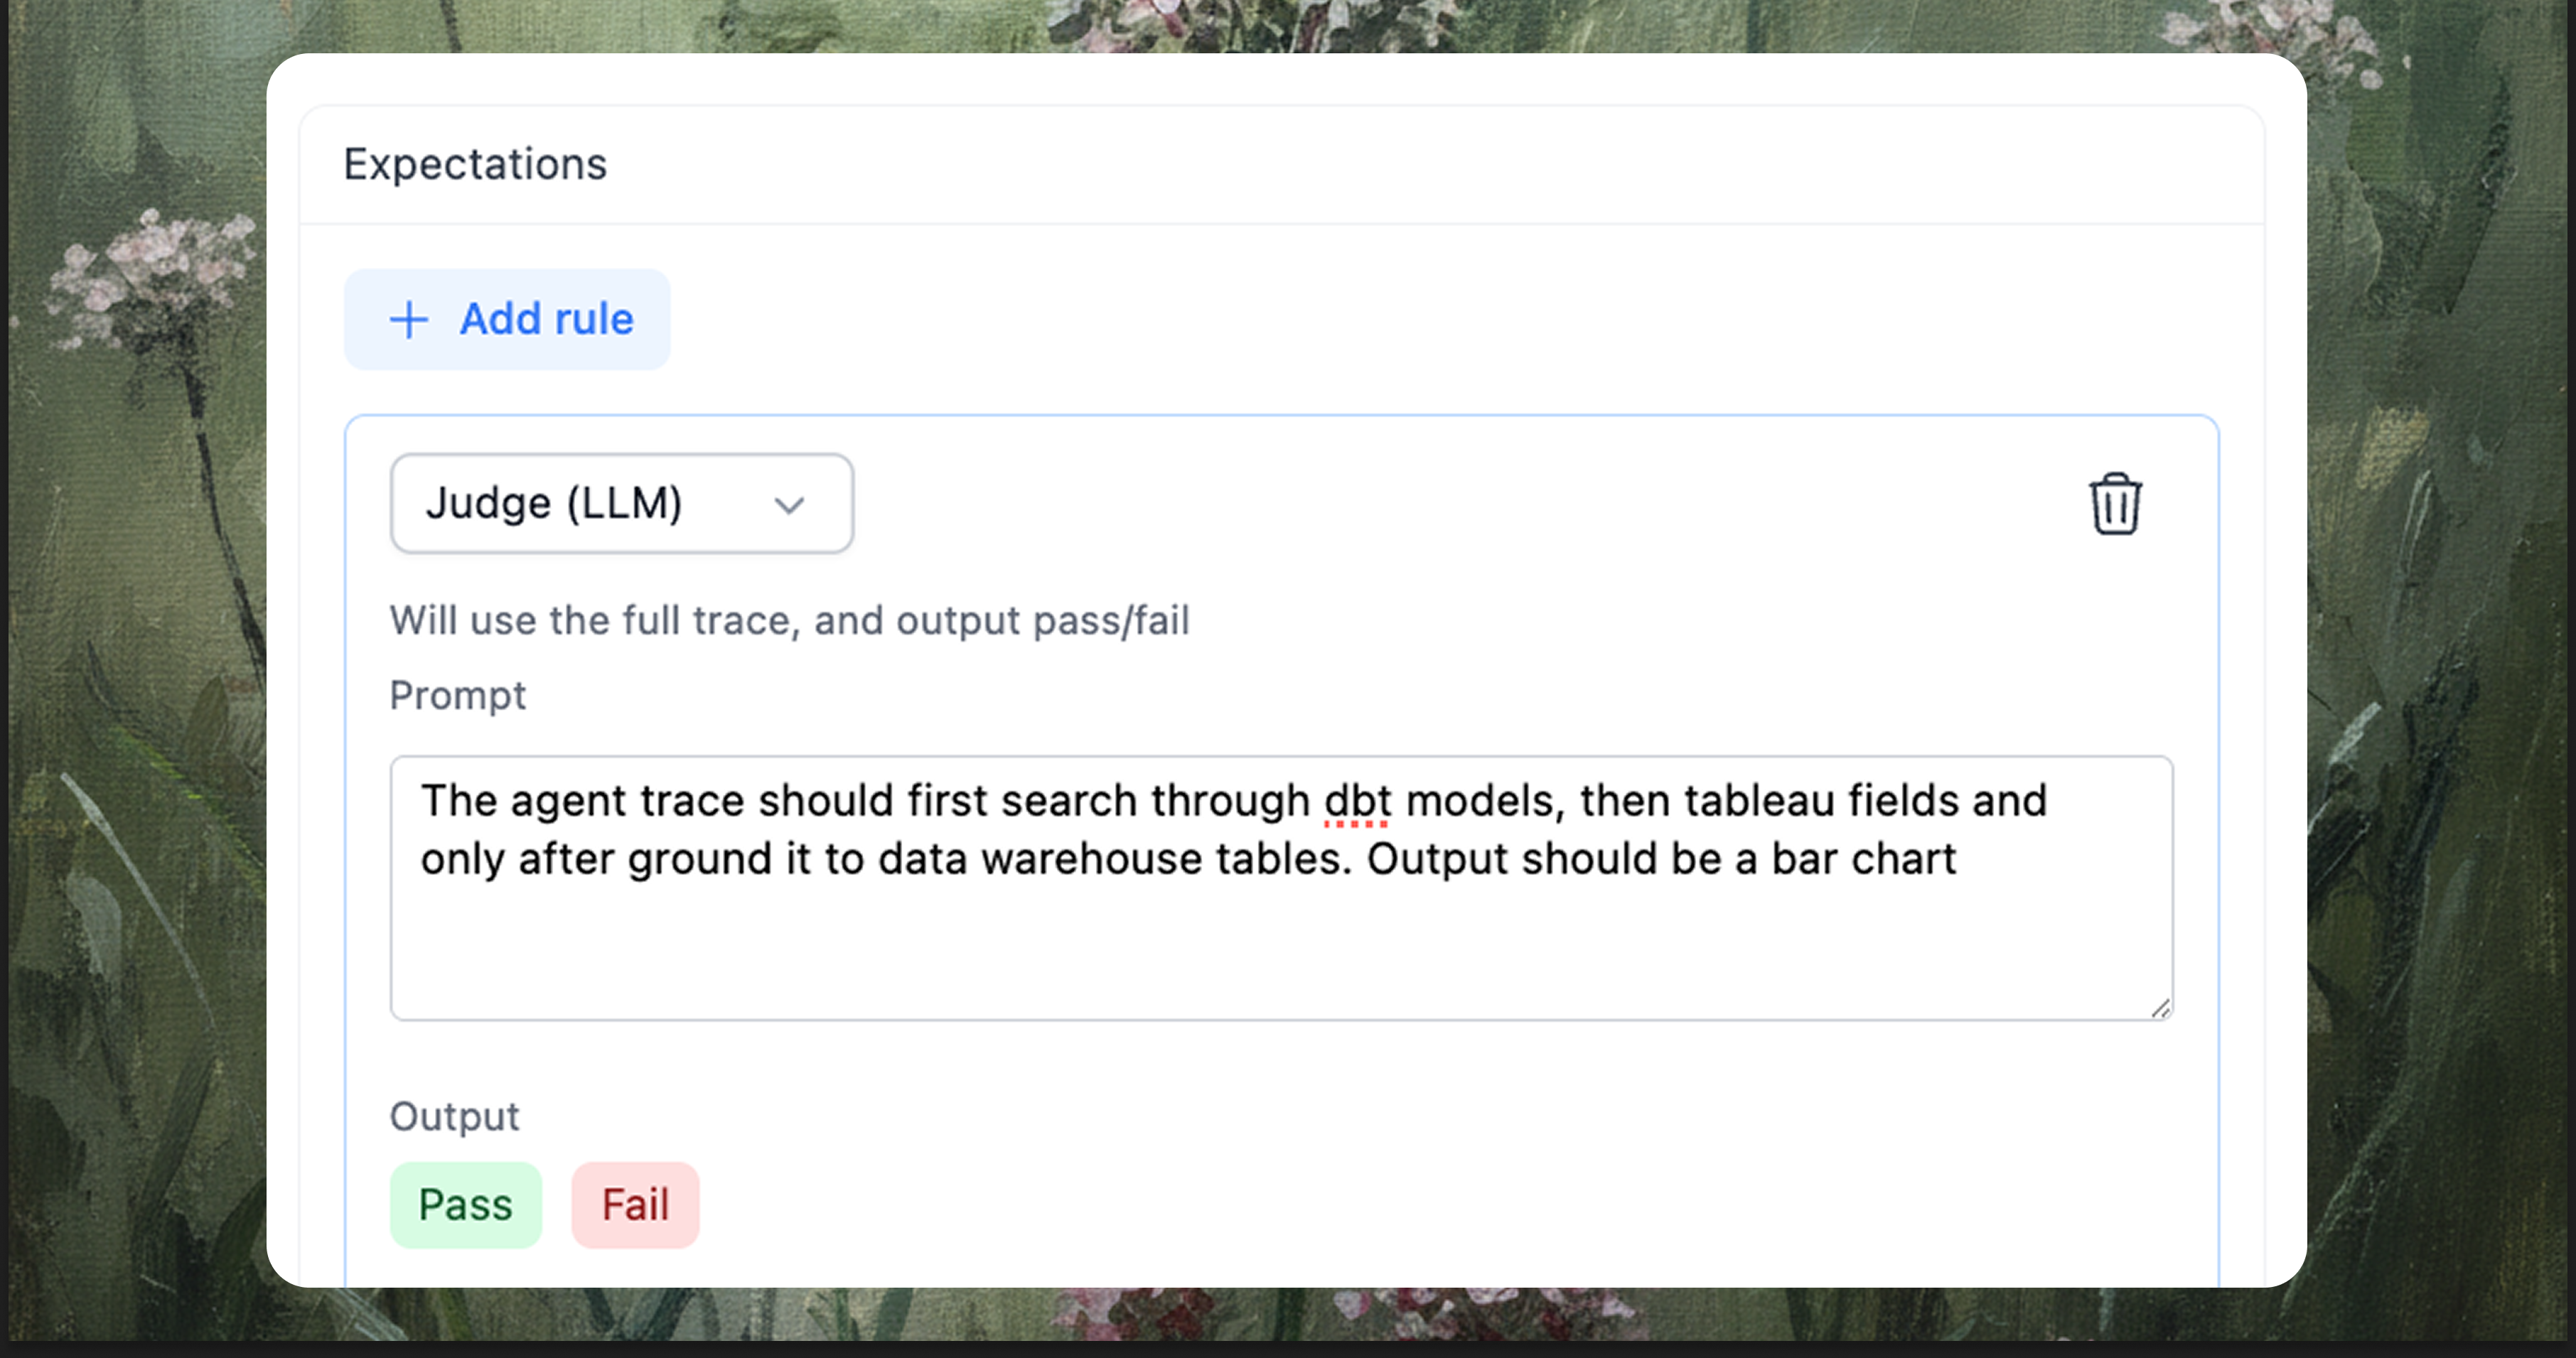Click the chevron arrow in Judge dropdown
2576x1358 pixels.
coord(789,505)
